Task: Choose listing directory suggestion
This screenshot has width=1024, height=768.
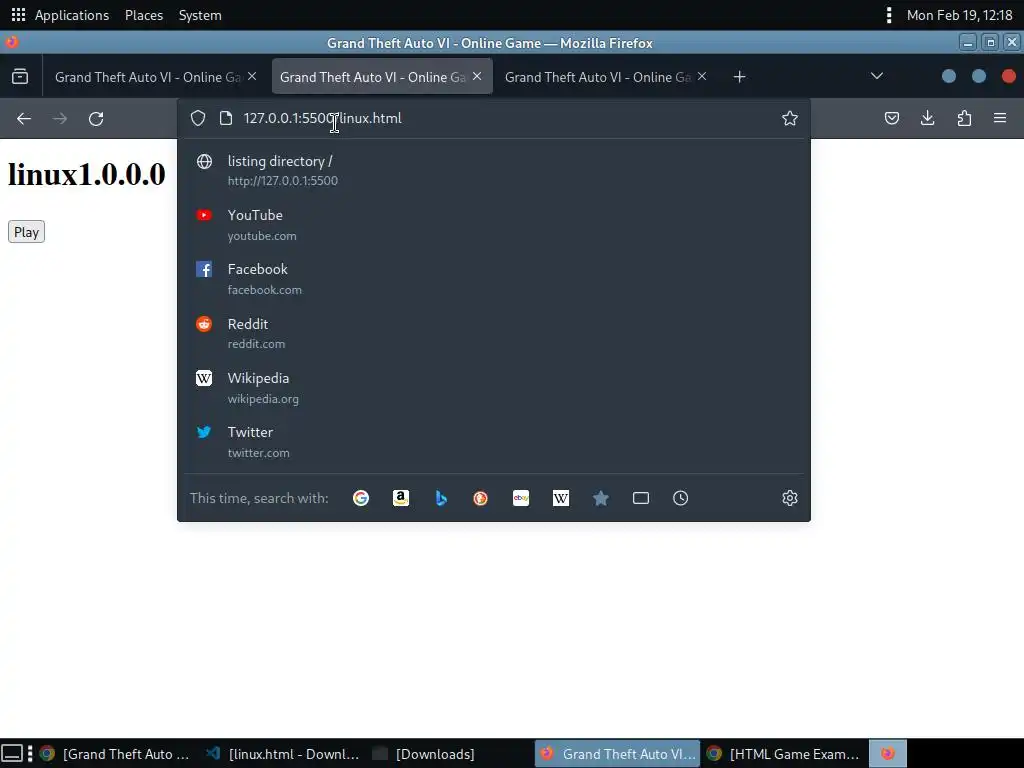Action: pyautogui.click(x=494, y=170)
